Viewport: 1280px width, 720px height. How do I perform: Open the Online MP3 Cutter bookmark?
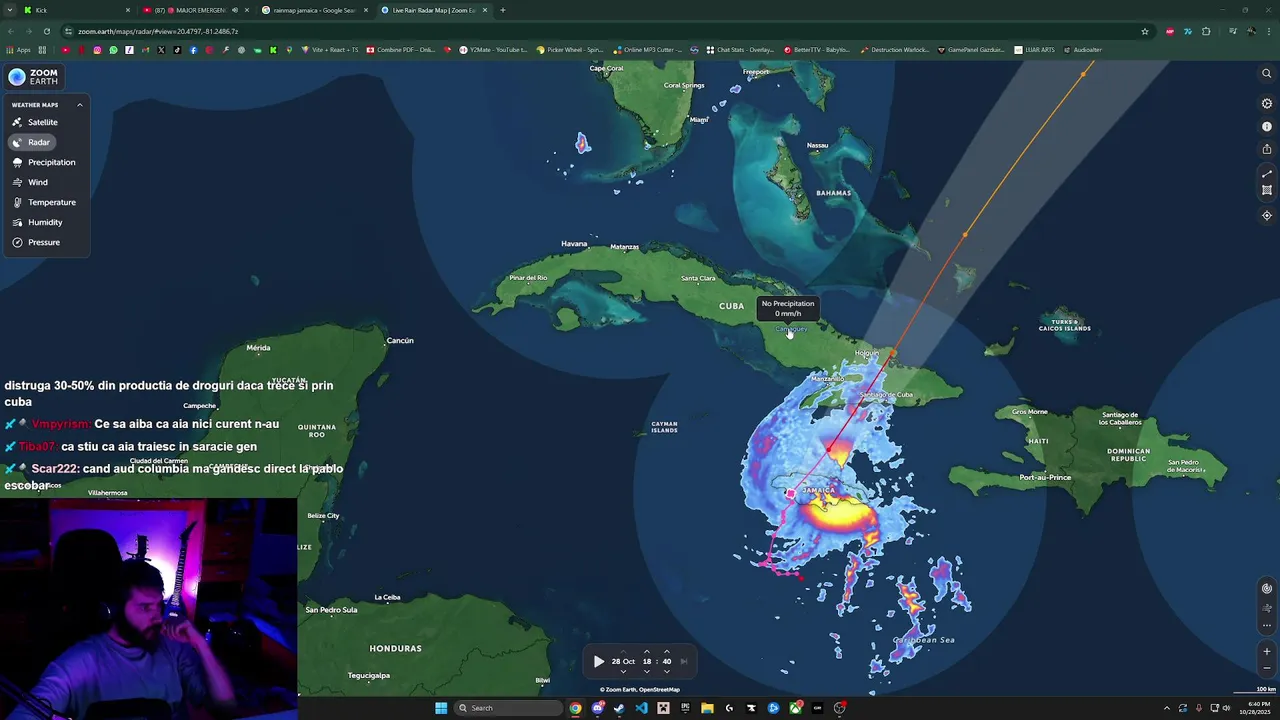click(648, 50)
